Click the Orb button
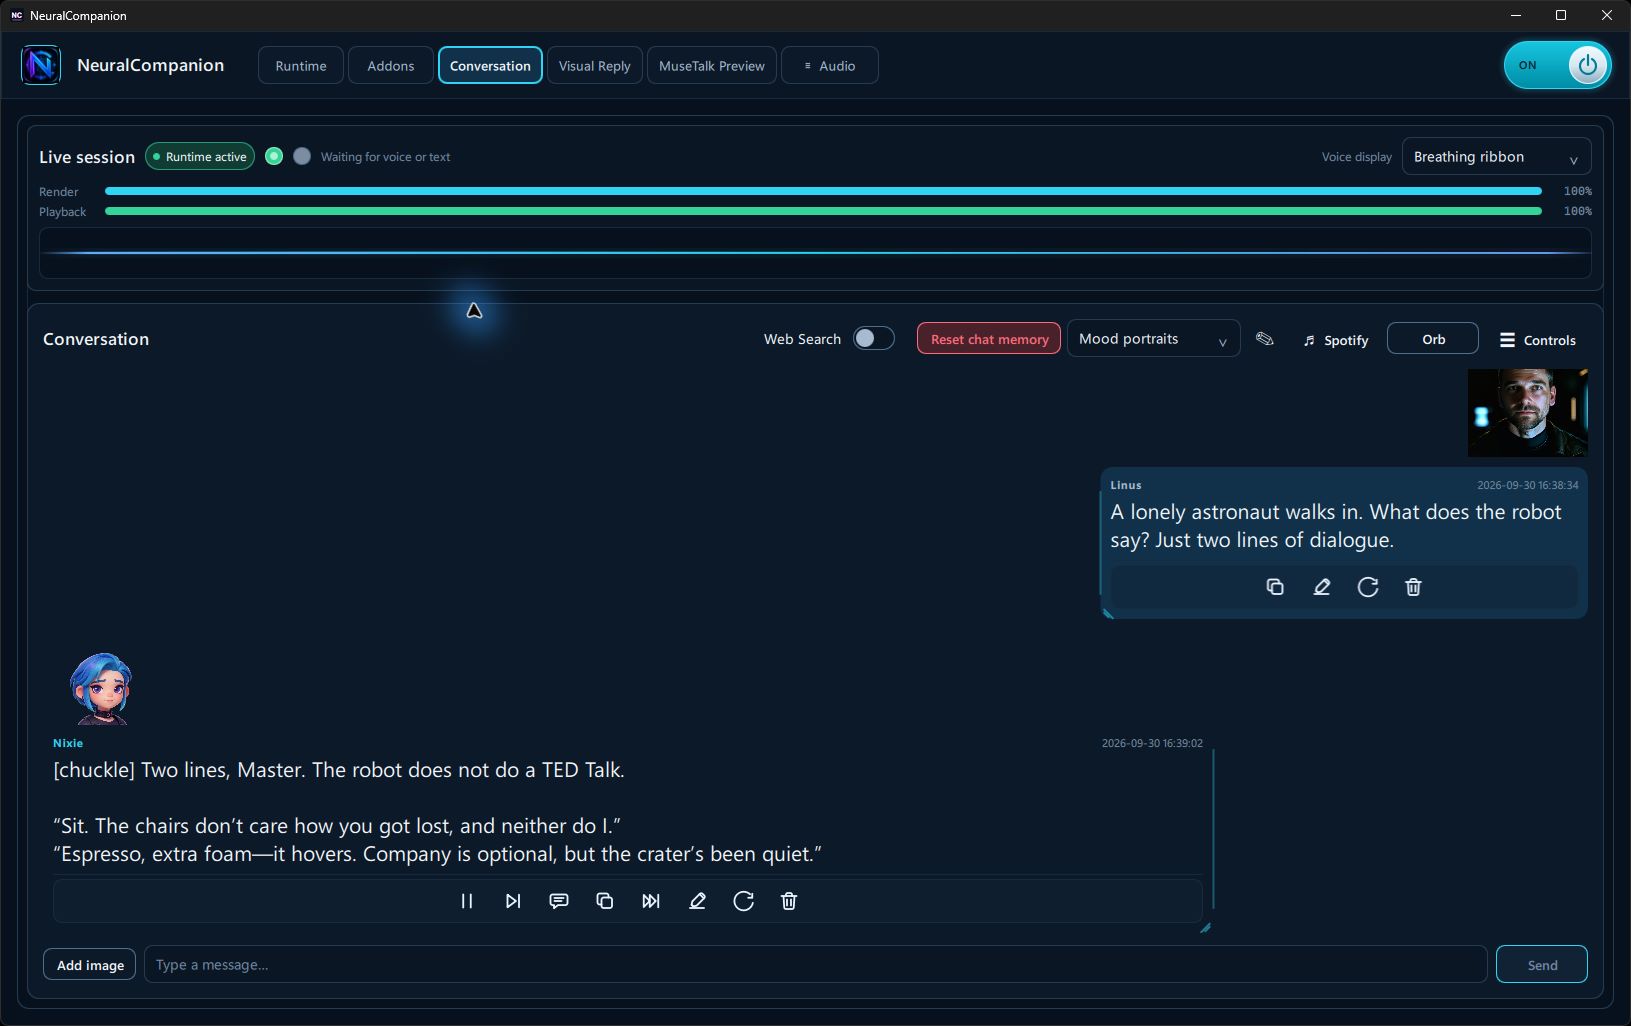This screenshot has width=1631, height=1026. (1433, 339)
